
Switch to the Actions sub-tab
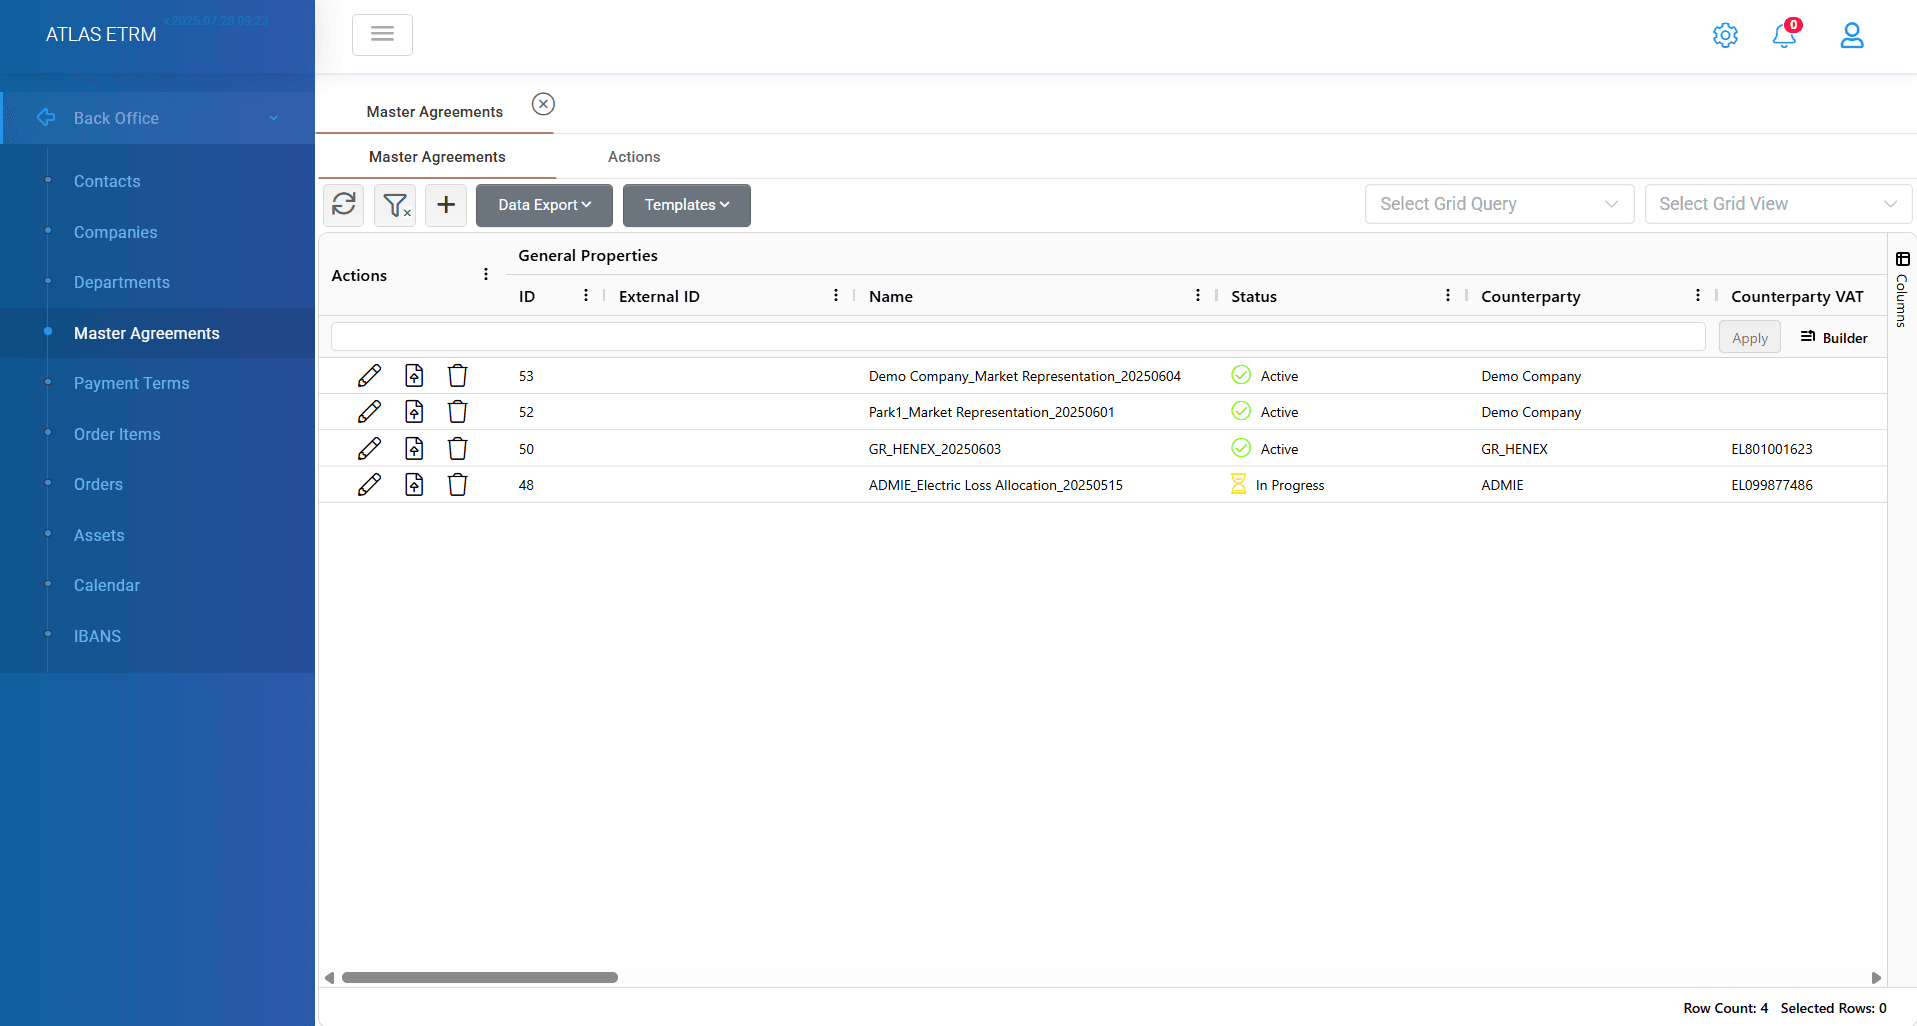click(x=634, y=157)
